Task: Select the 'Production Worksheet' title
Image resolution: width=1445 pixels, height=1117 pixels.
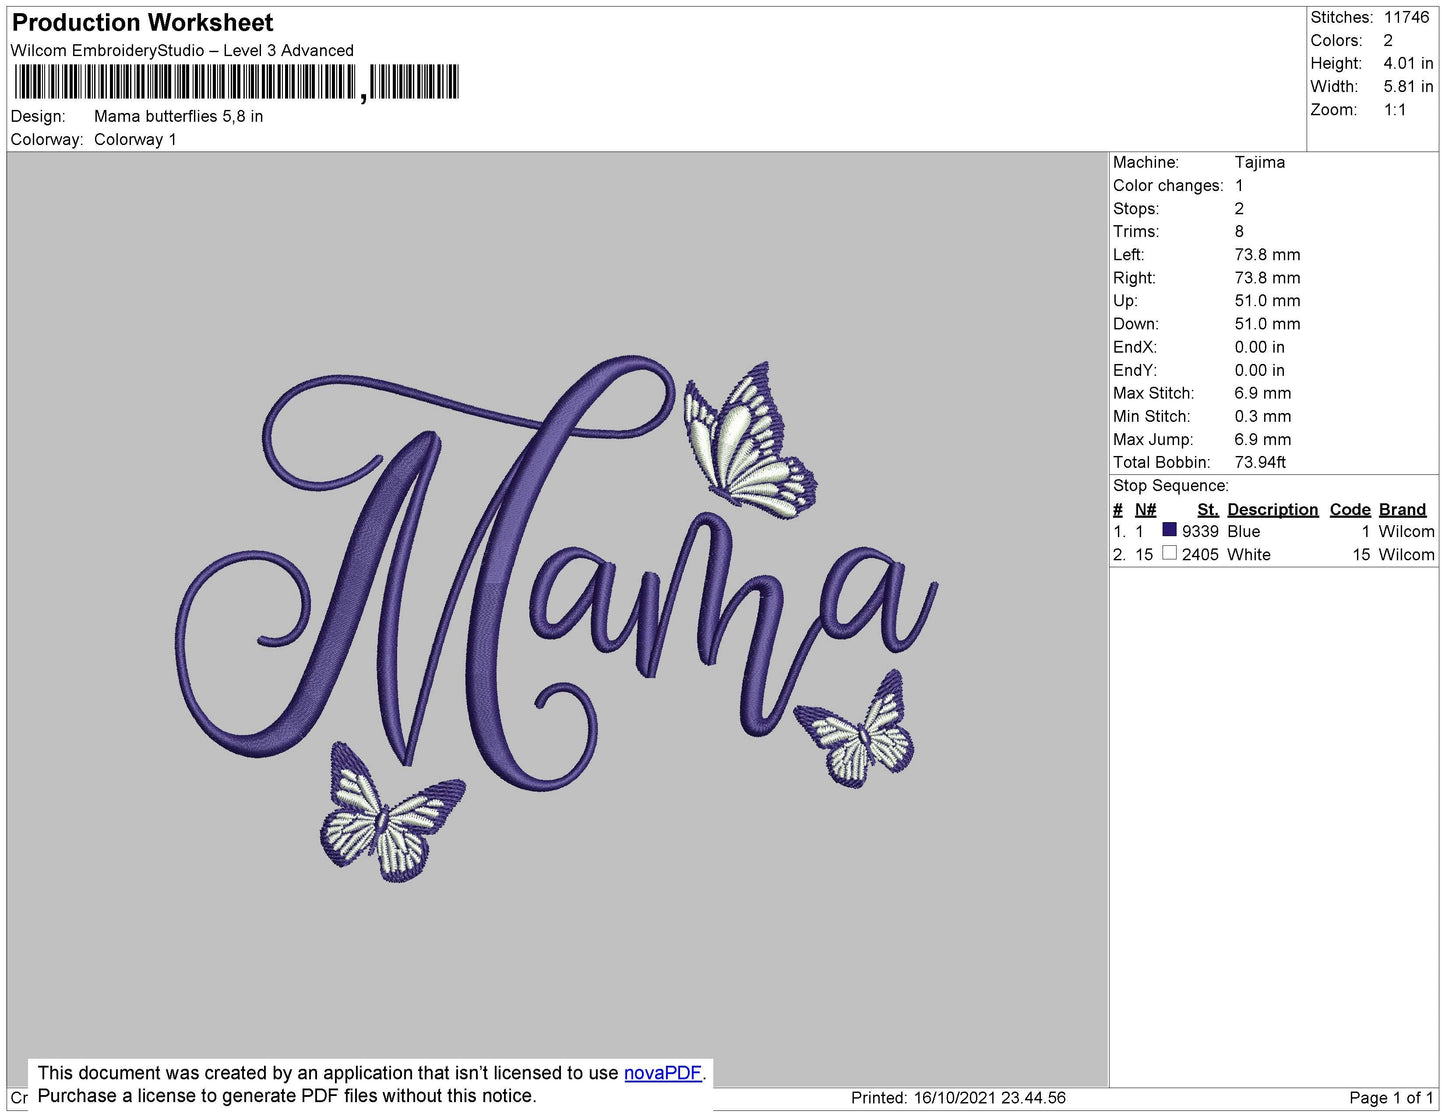Action: click(x=142, y=23)
